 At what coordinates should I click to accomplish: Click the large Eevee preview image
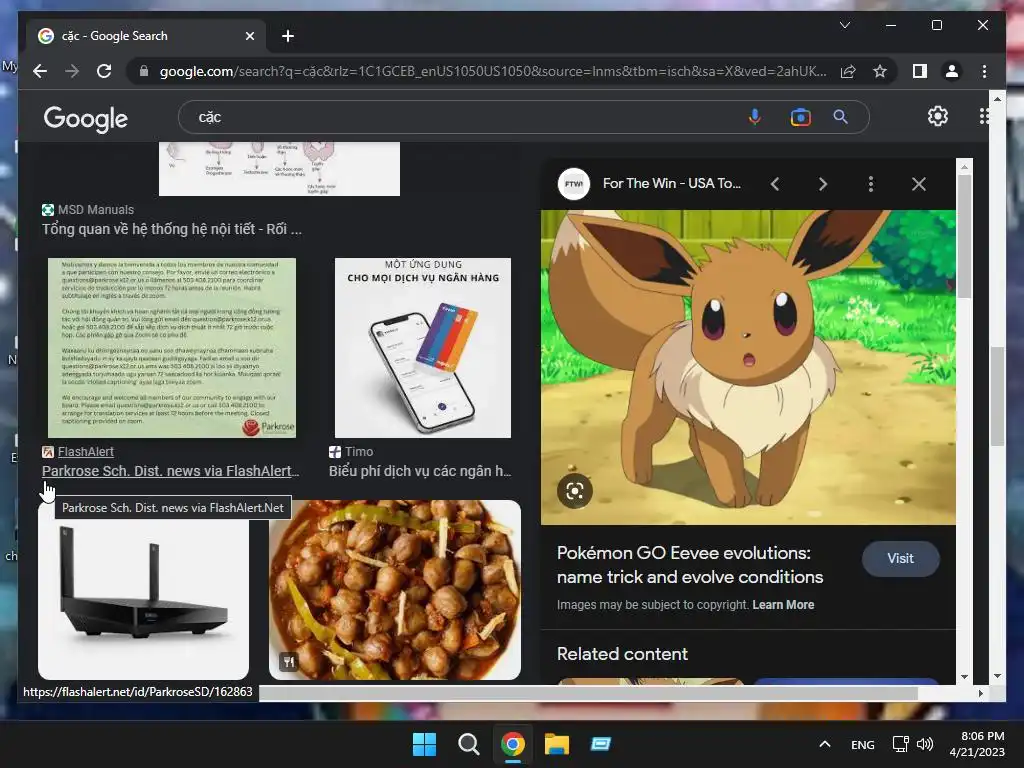[x=748, y=367]
